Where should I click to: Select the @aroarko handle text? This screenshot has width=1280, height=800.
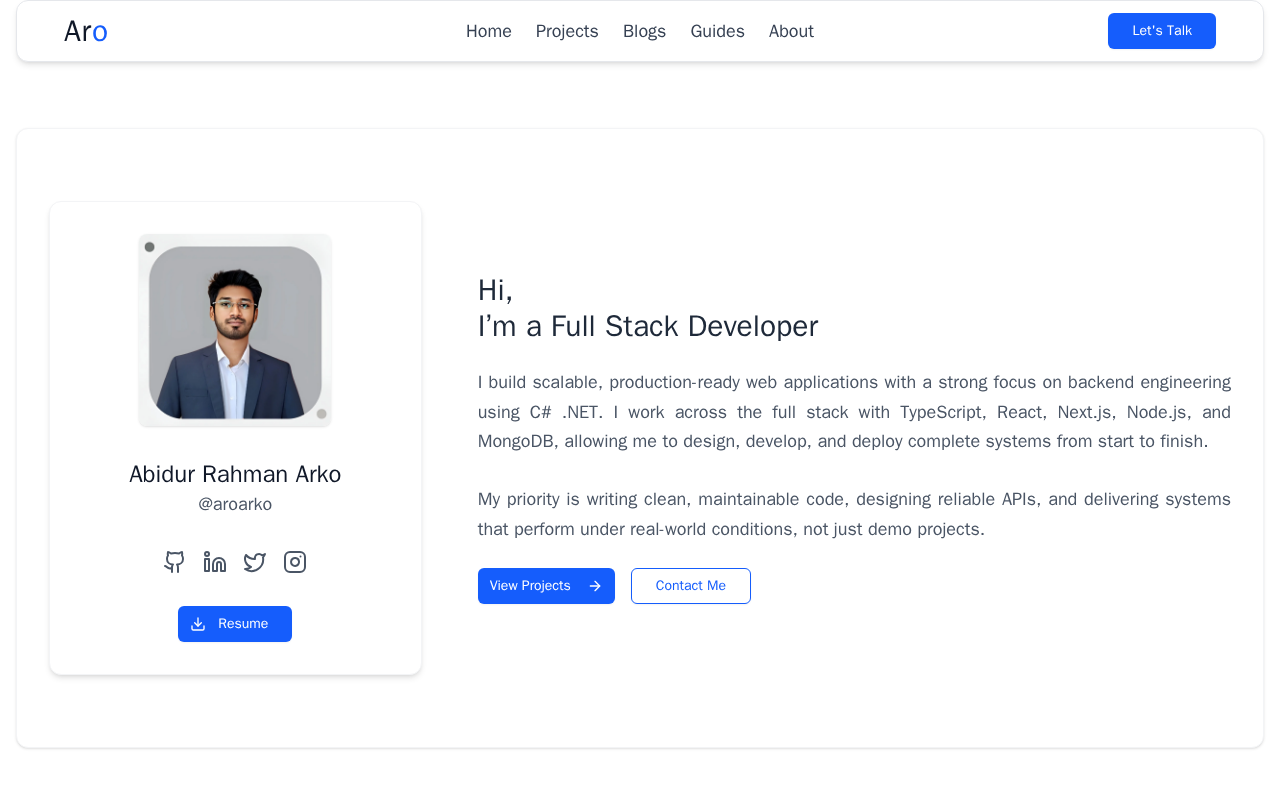(x=235, y=504)
